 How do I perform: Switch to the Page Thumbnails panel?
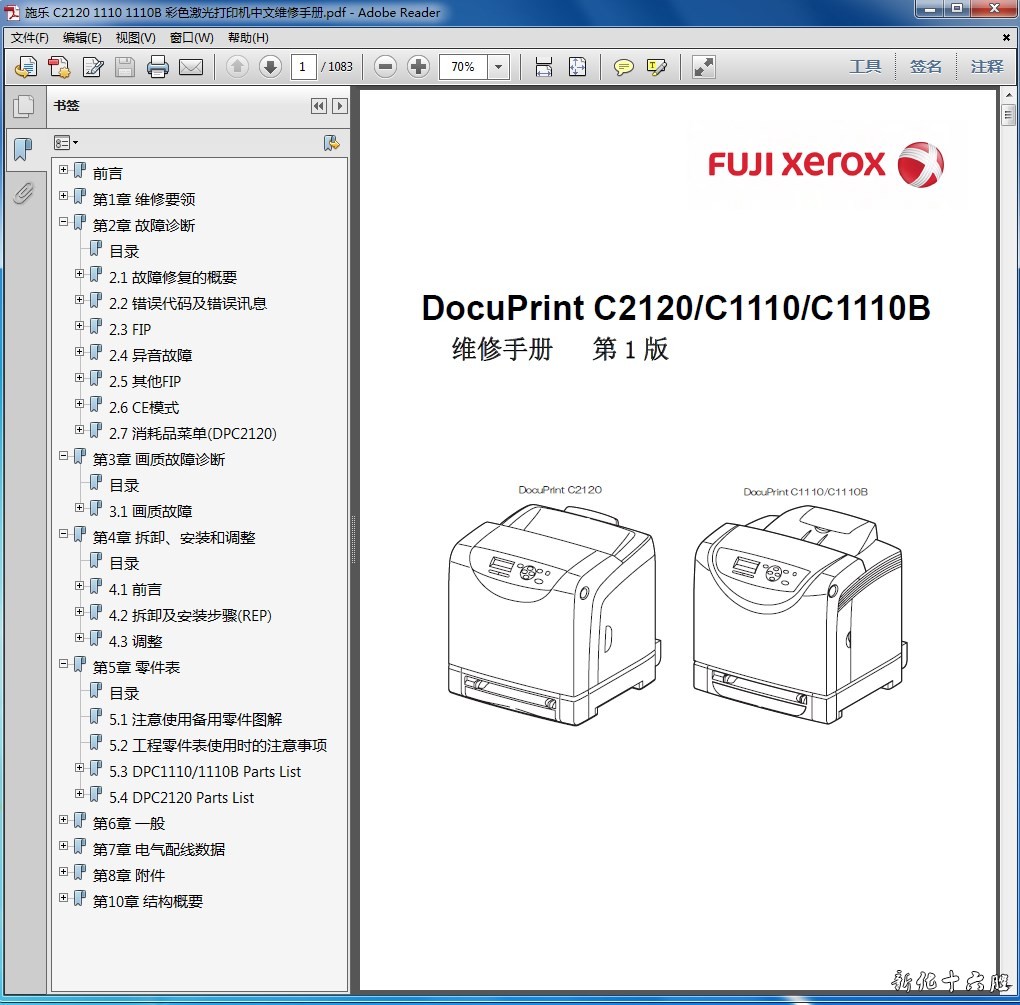coord(23,107)
